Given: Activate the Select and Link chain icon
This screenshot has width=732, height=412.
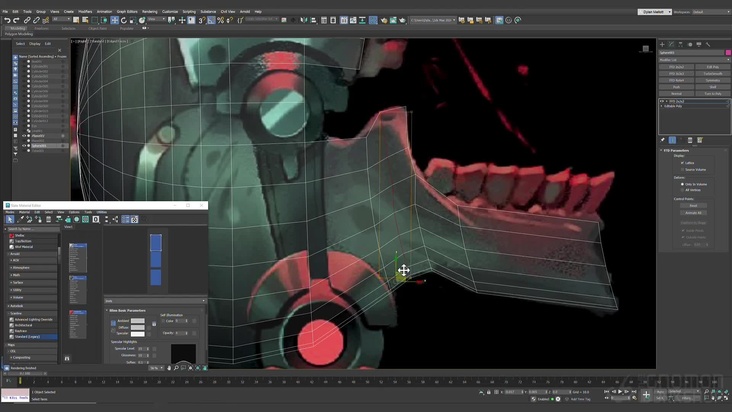Looking at the screenshot, I should [27, 20].
